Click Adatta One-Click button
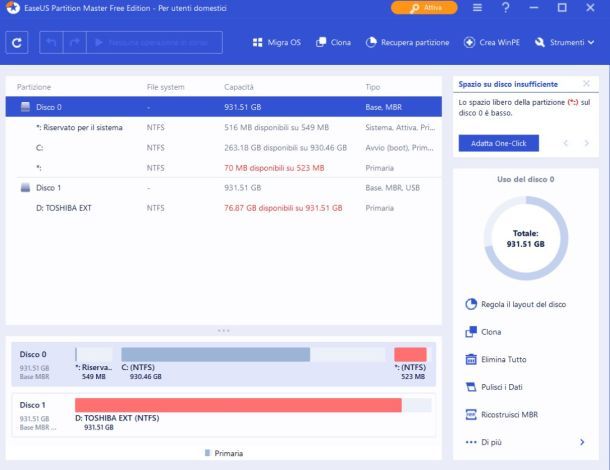 (x=499, y=143)
